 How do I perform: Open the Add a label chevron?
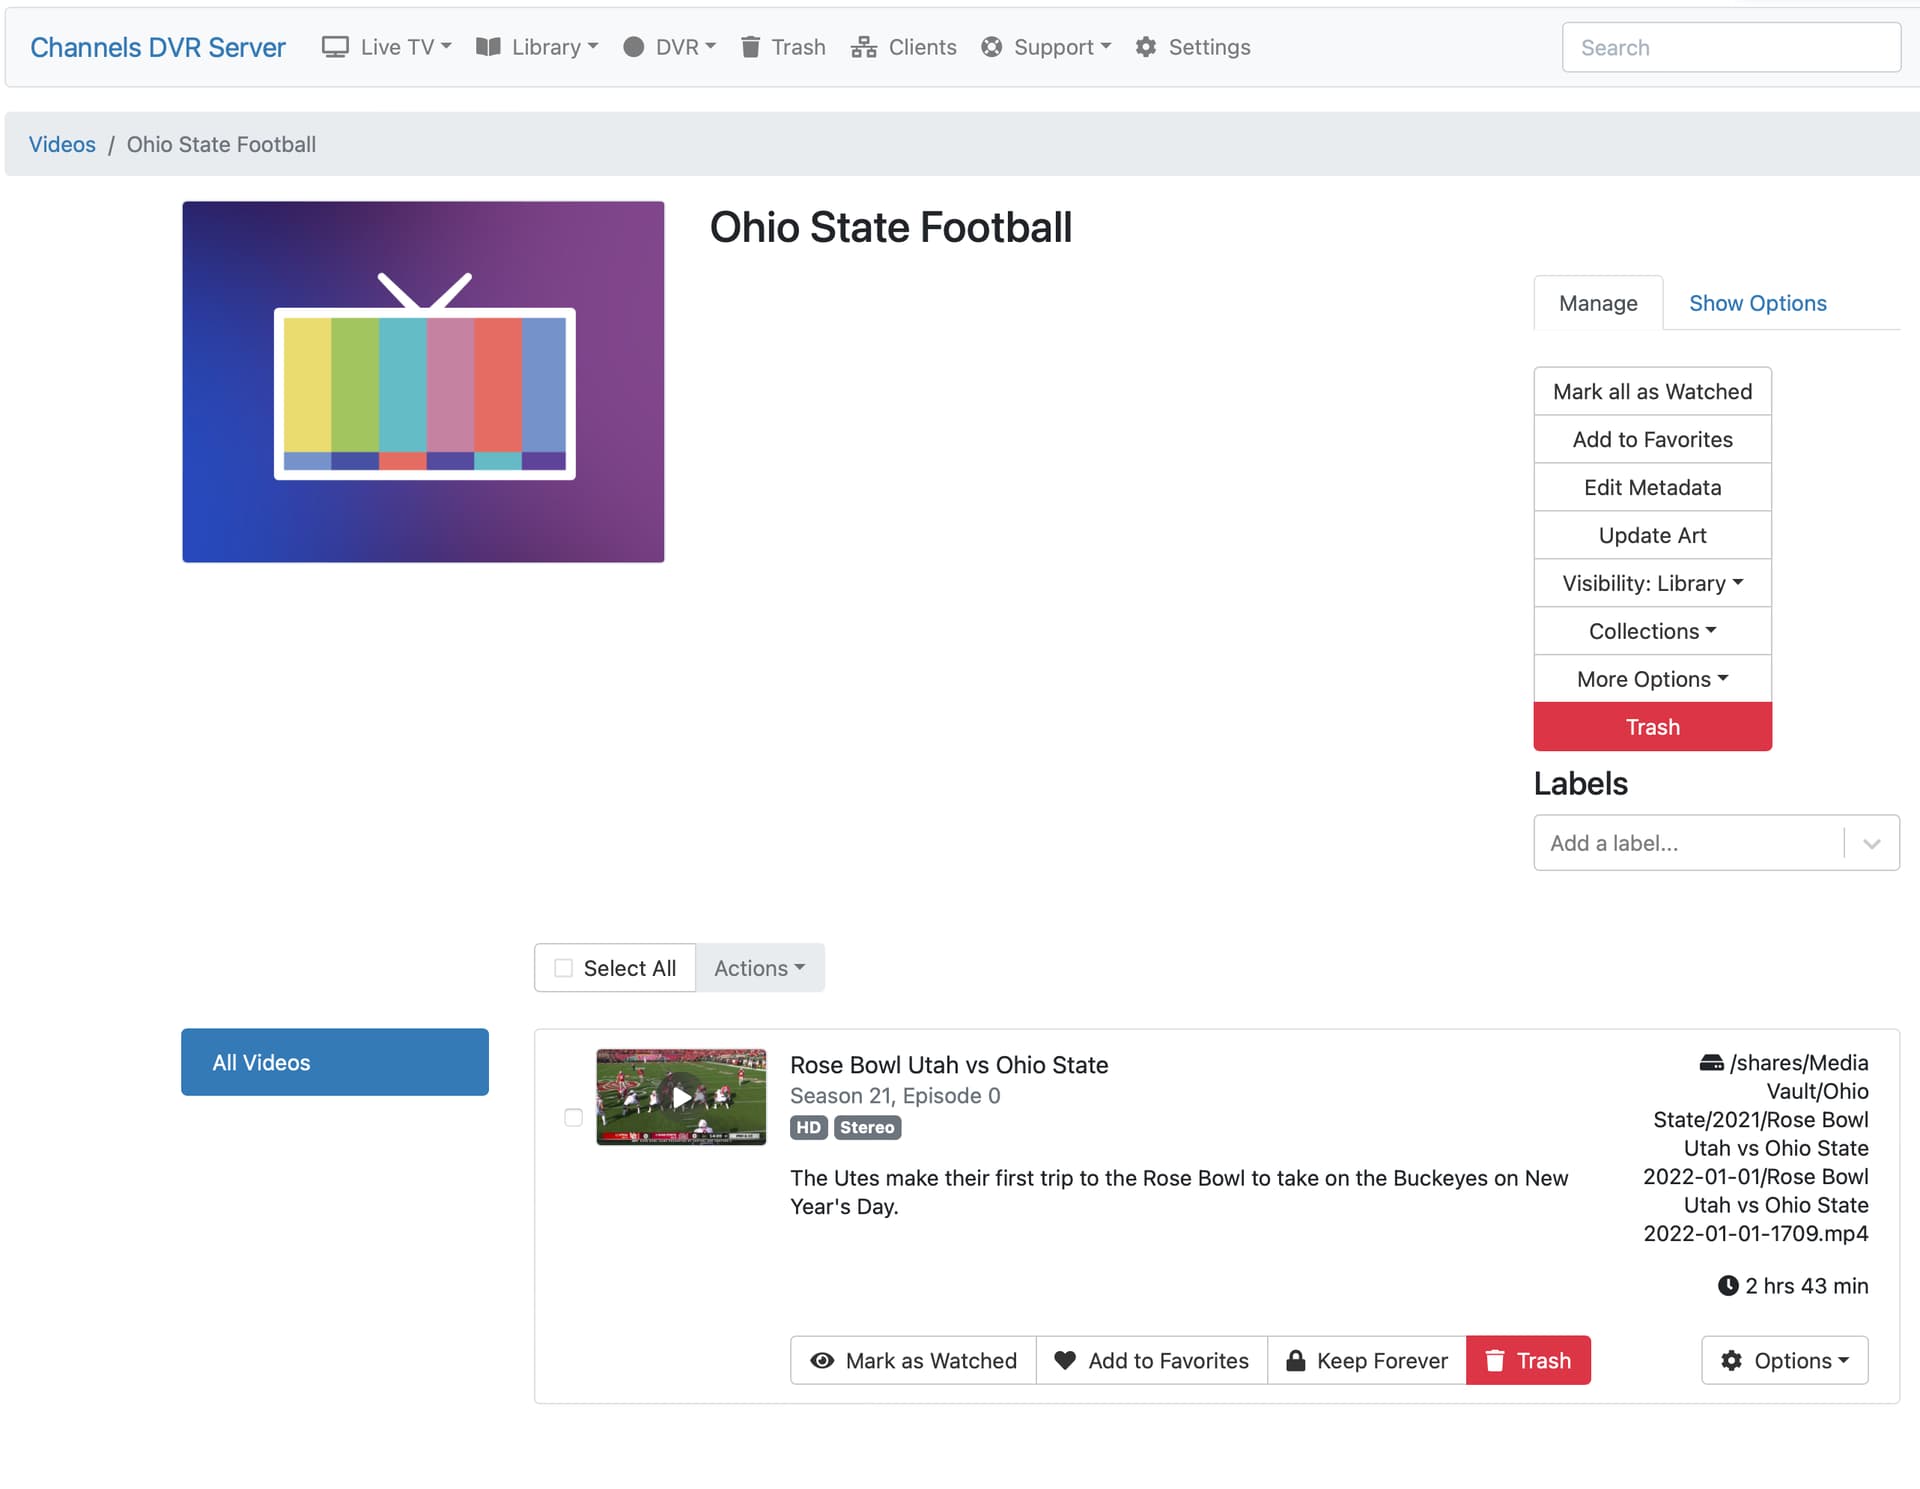(x=1872, y=843)
